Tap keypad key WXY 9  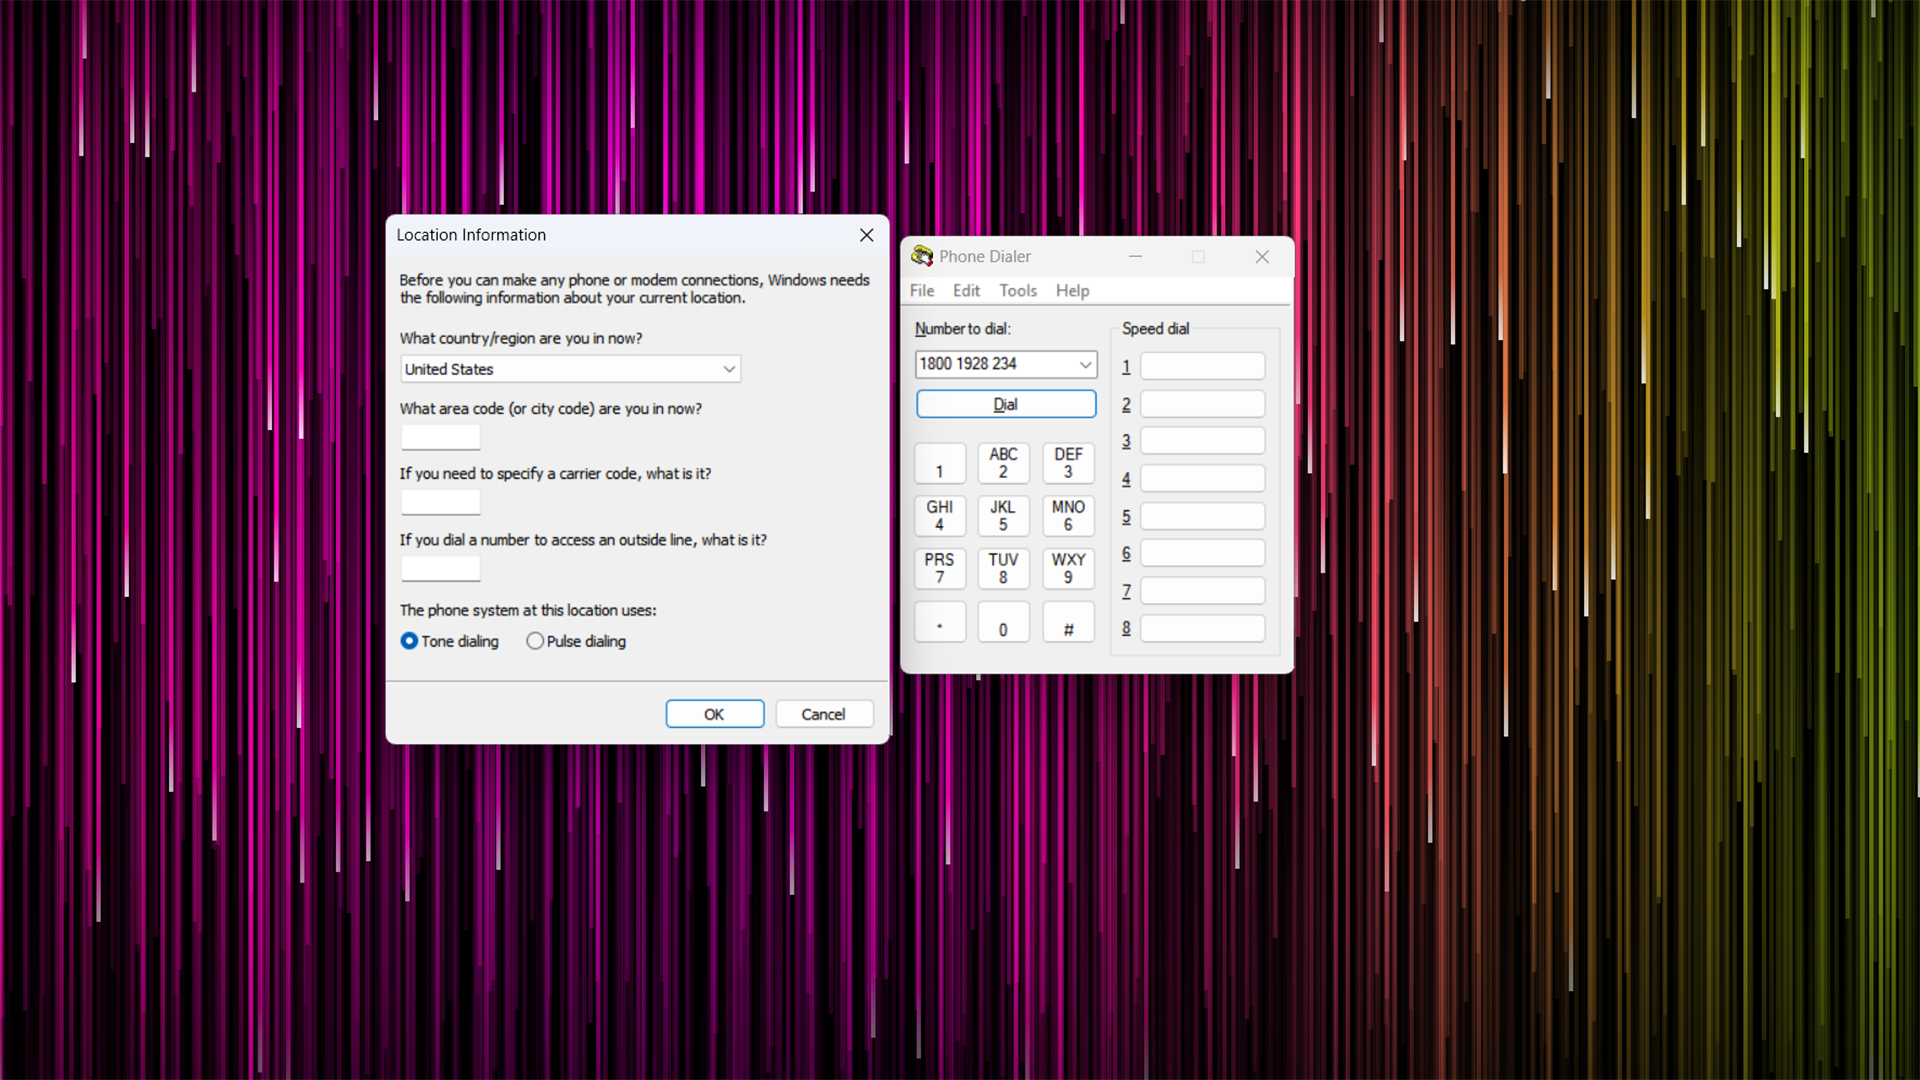point(1068,569)
